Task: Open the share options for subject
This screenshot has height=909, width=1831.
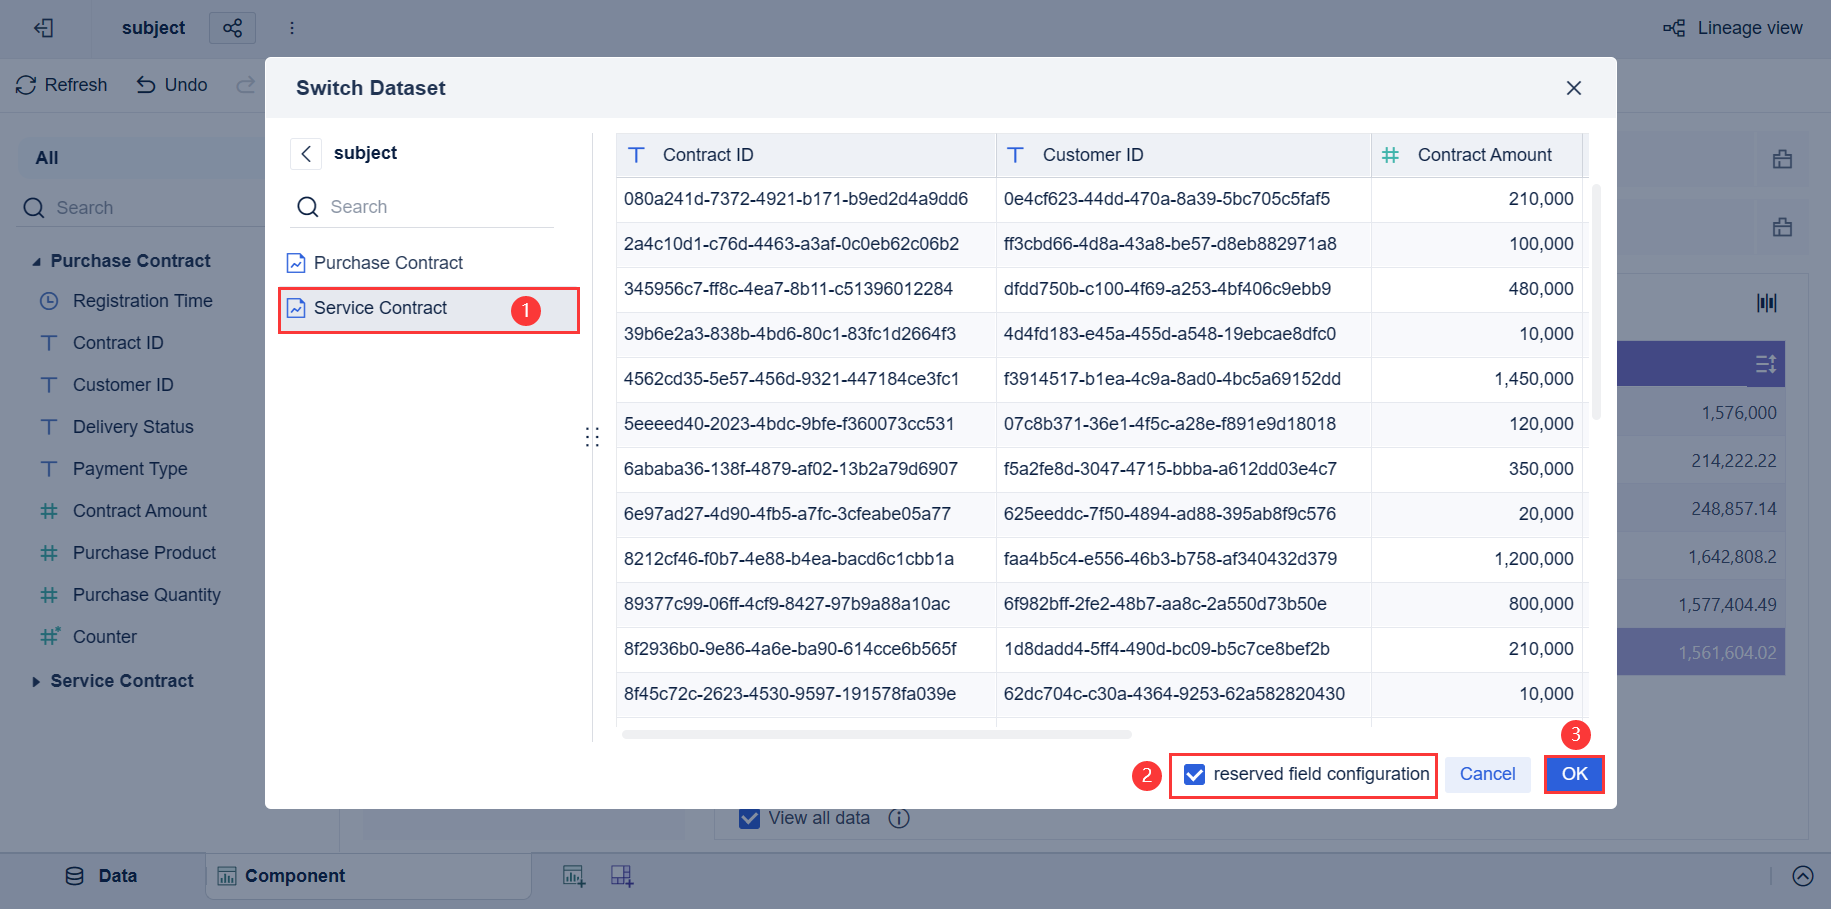Action: coord(232,28)
